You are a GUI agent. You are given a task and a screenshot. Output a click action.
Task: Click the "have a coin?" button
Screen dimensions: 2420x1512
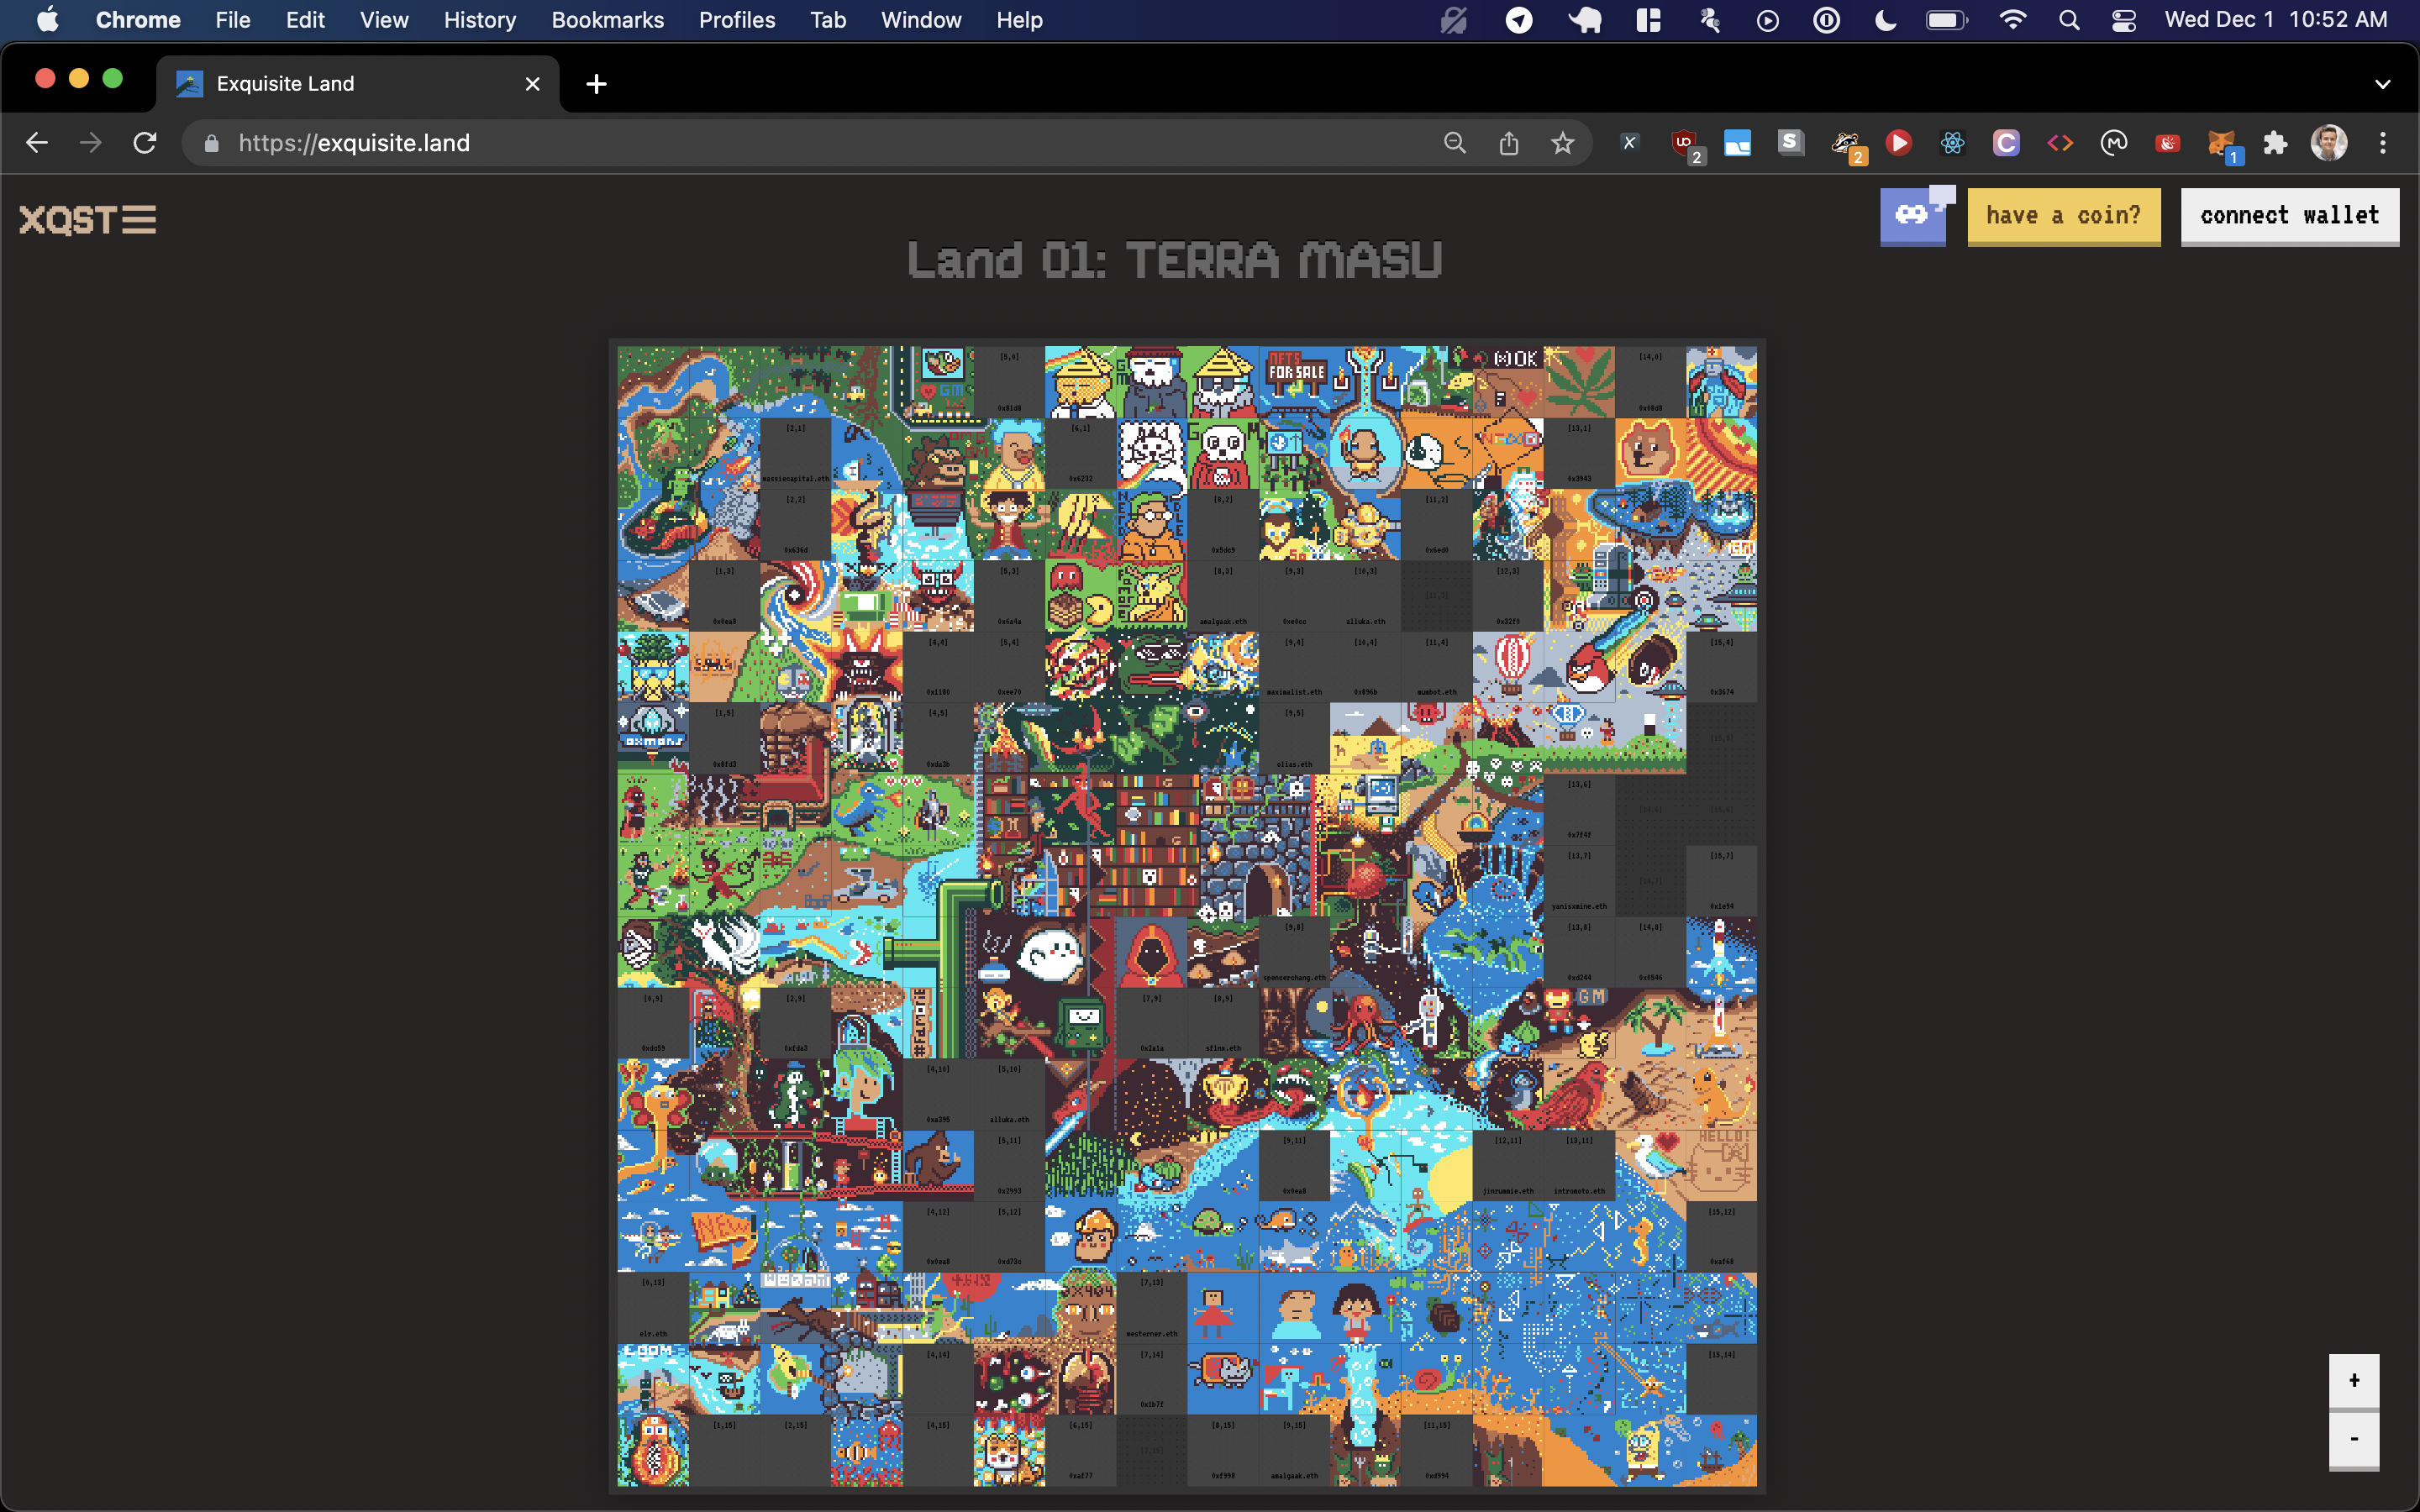[2063, 215]
